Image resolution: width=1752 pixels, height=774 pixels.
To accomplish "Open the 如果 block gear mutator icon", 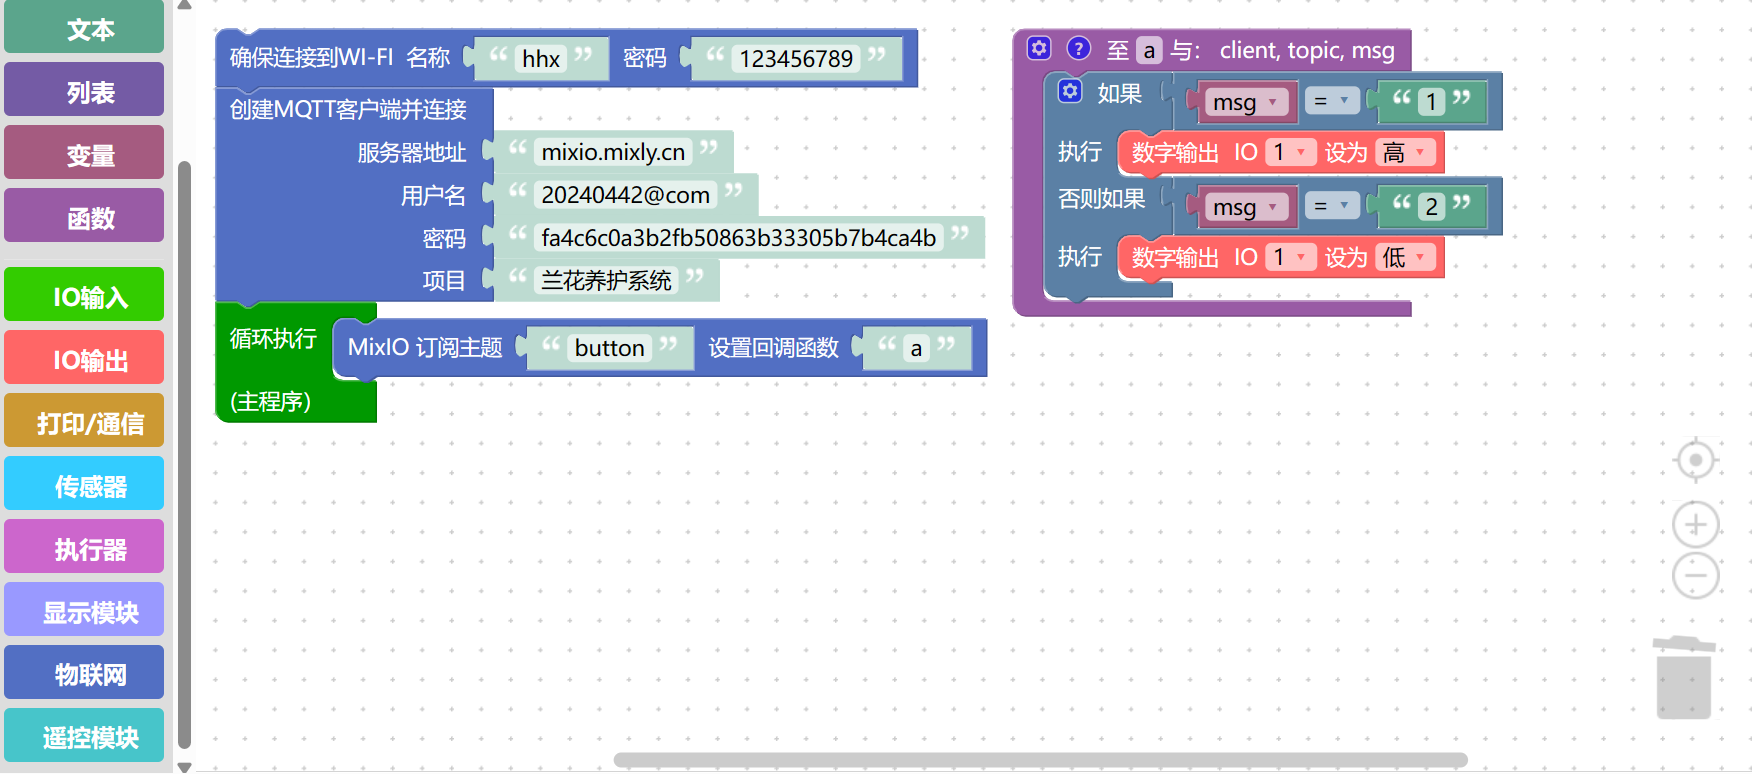I will tap(1070, 92).
